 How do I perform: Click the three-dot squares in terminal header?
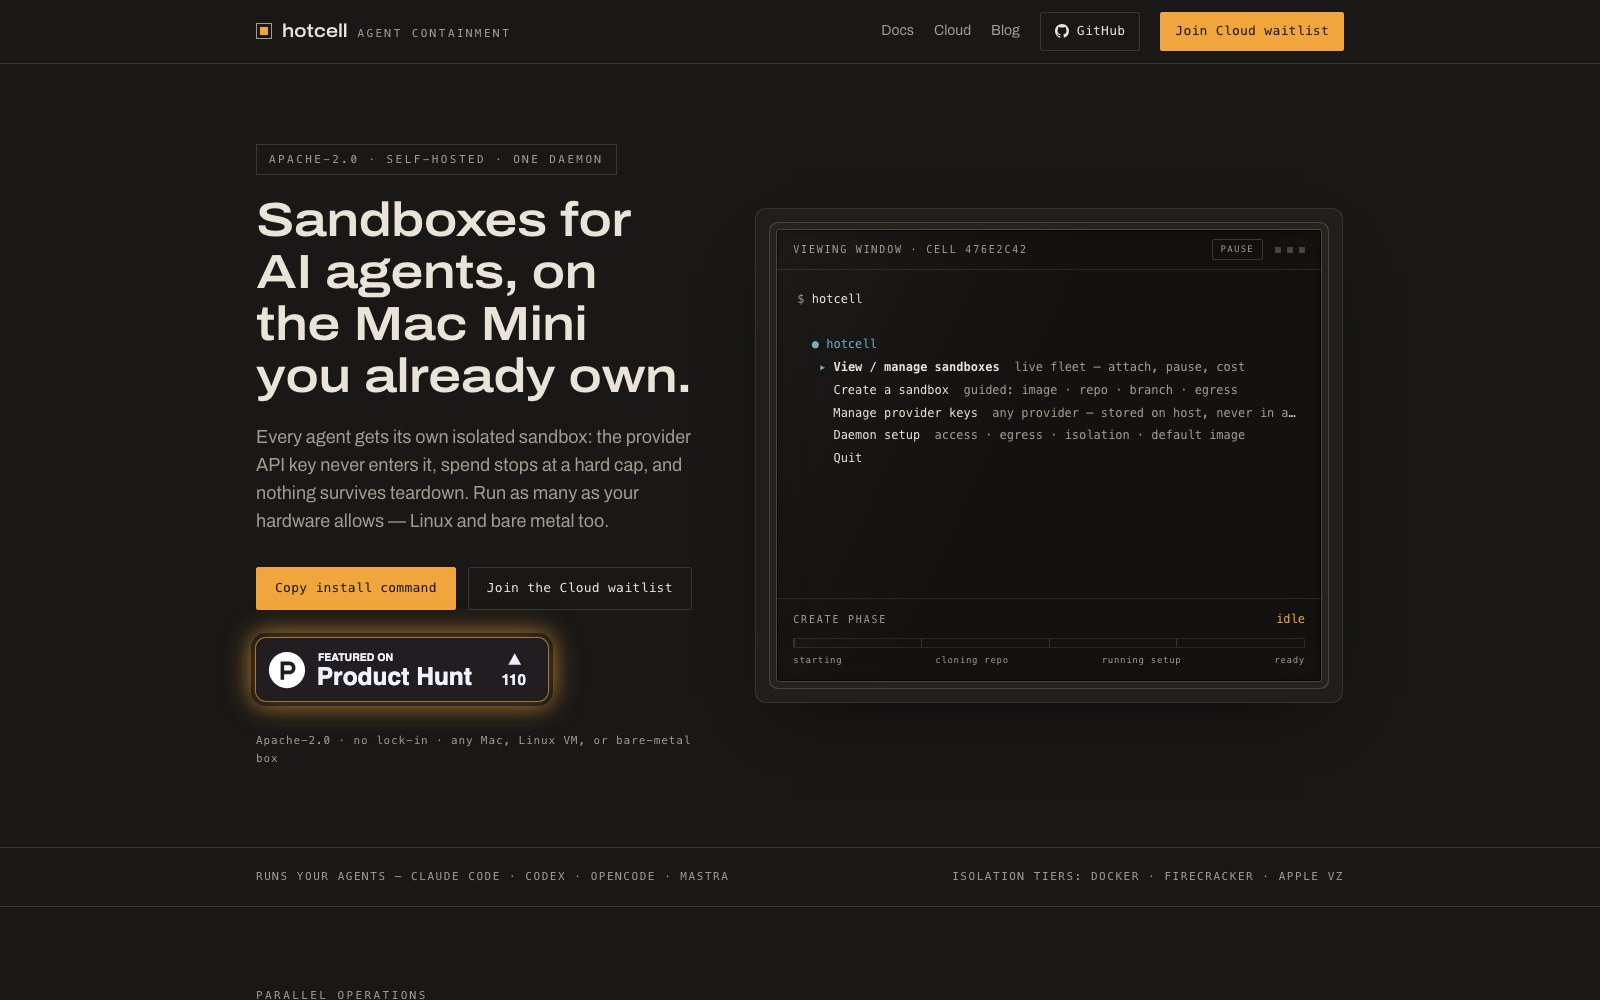(1290, 250)
